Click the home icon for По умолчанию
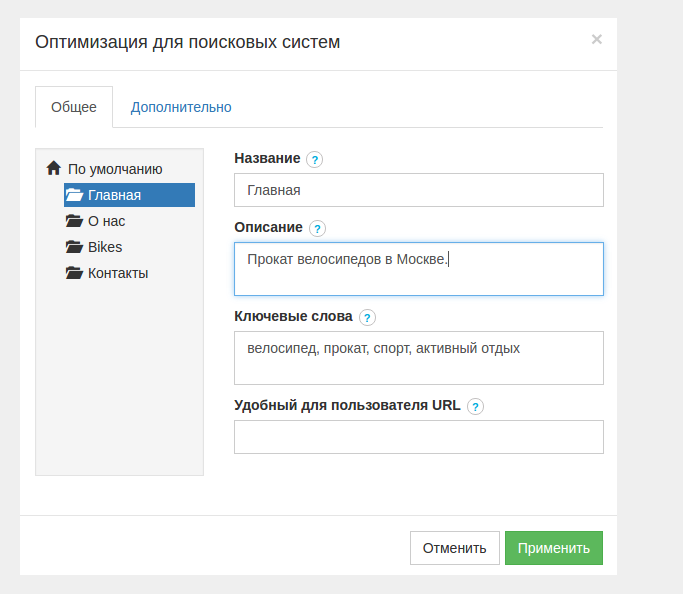The height and width of the screenshot is (594, 683). (54, 169)
